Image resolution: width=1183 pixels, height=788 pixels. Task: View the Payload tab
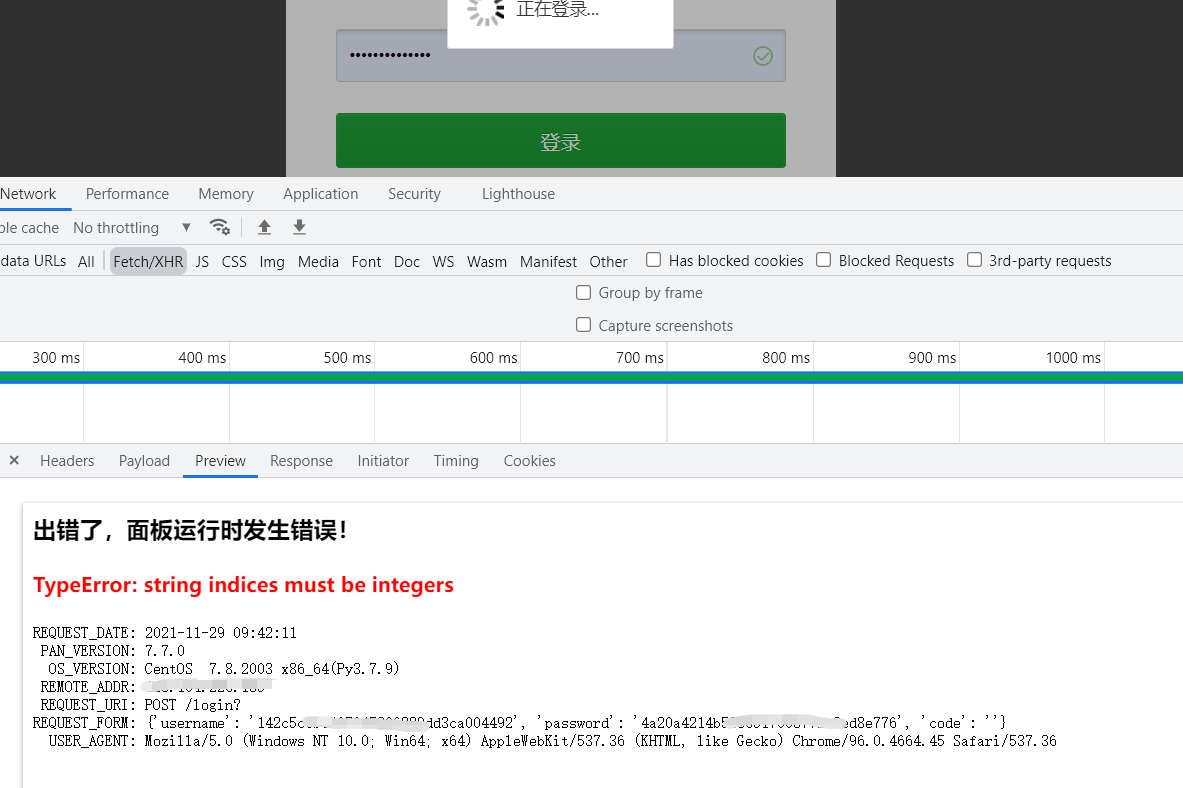[144, 460]
